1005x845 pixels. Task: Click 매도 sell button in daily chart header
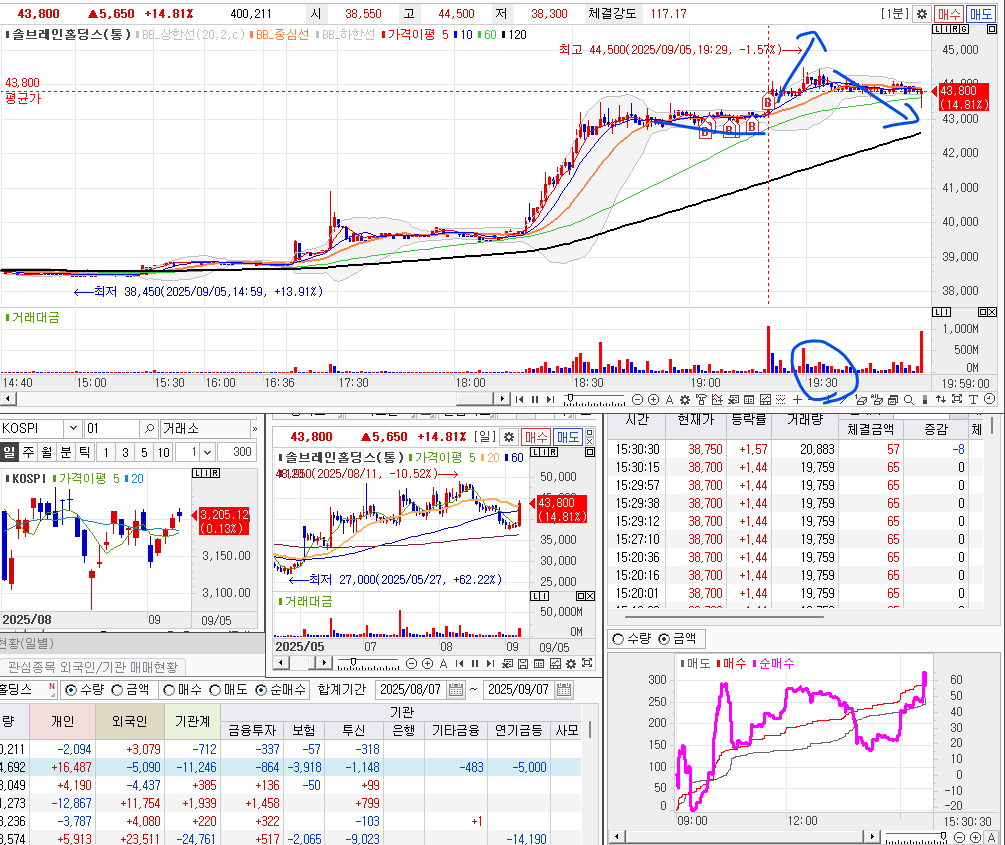coord(568,437)
